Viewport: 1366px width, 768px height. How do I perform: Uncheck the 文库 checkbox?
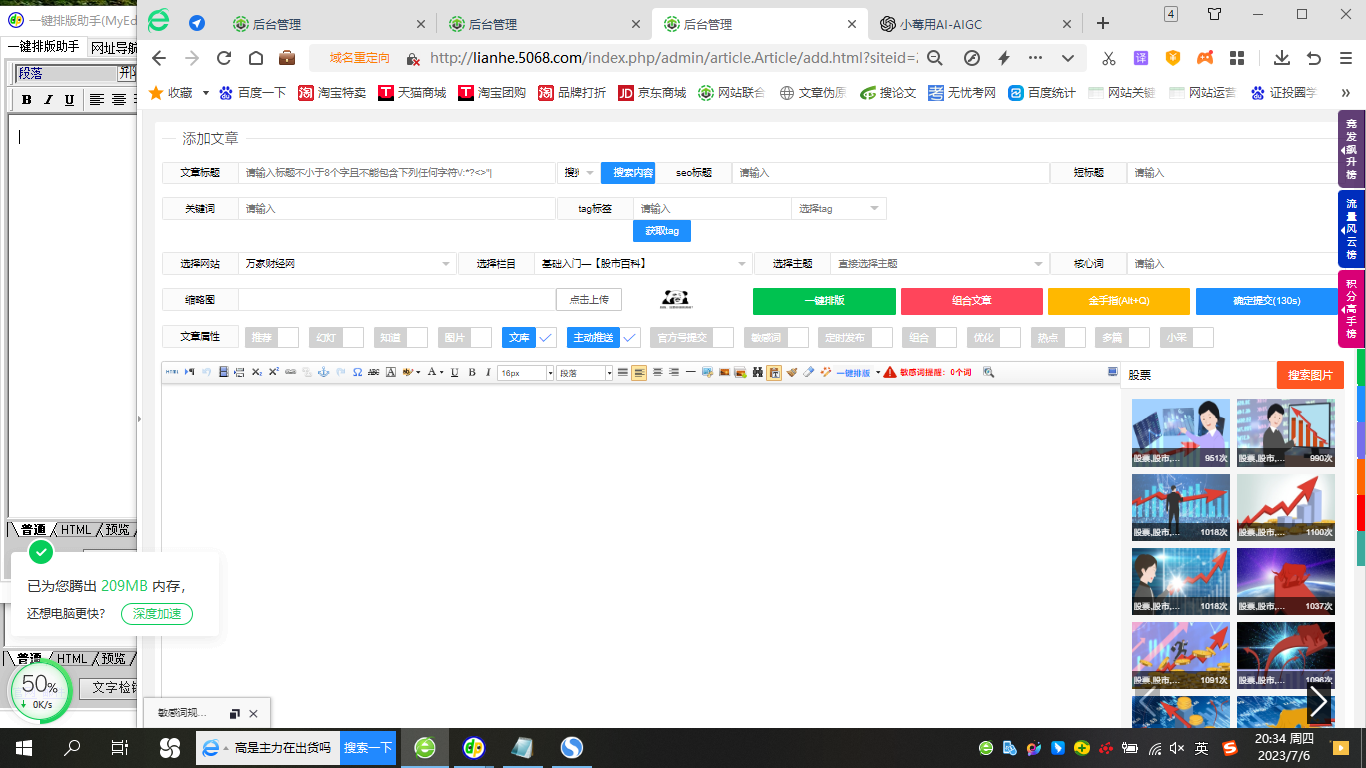coord(546,337)
